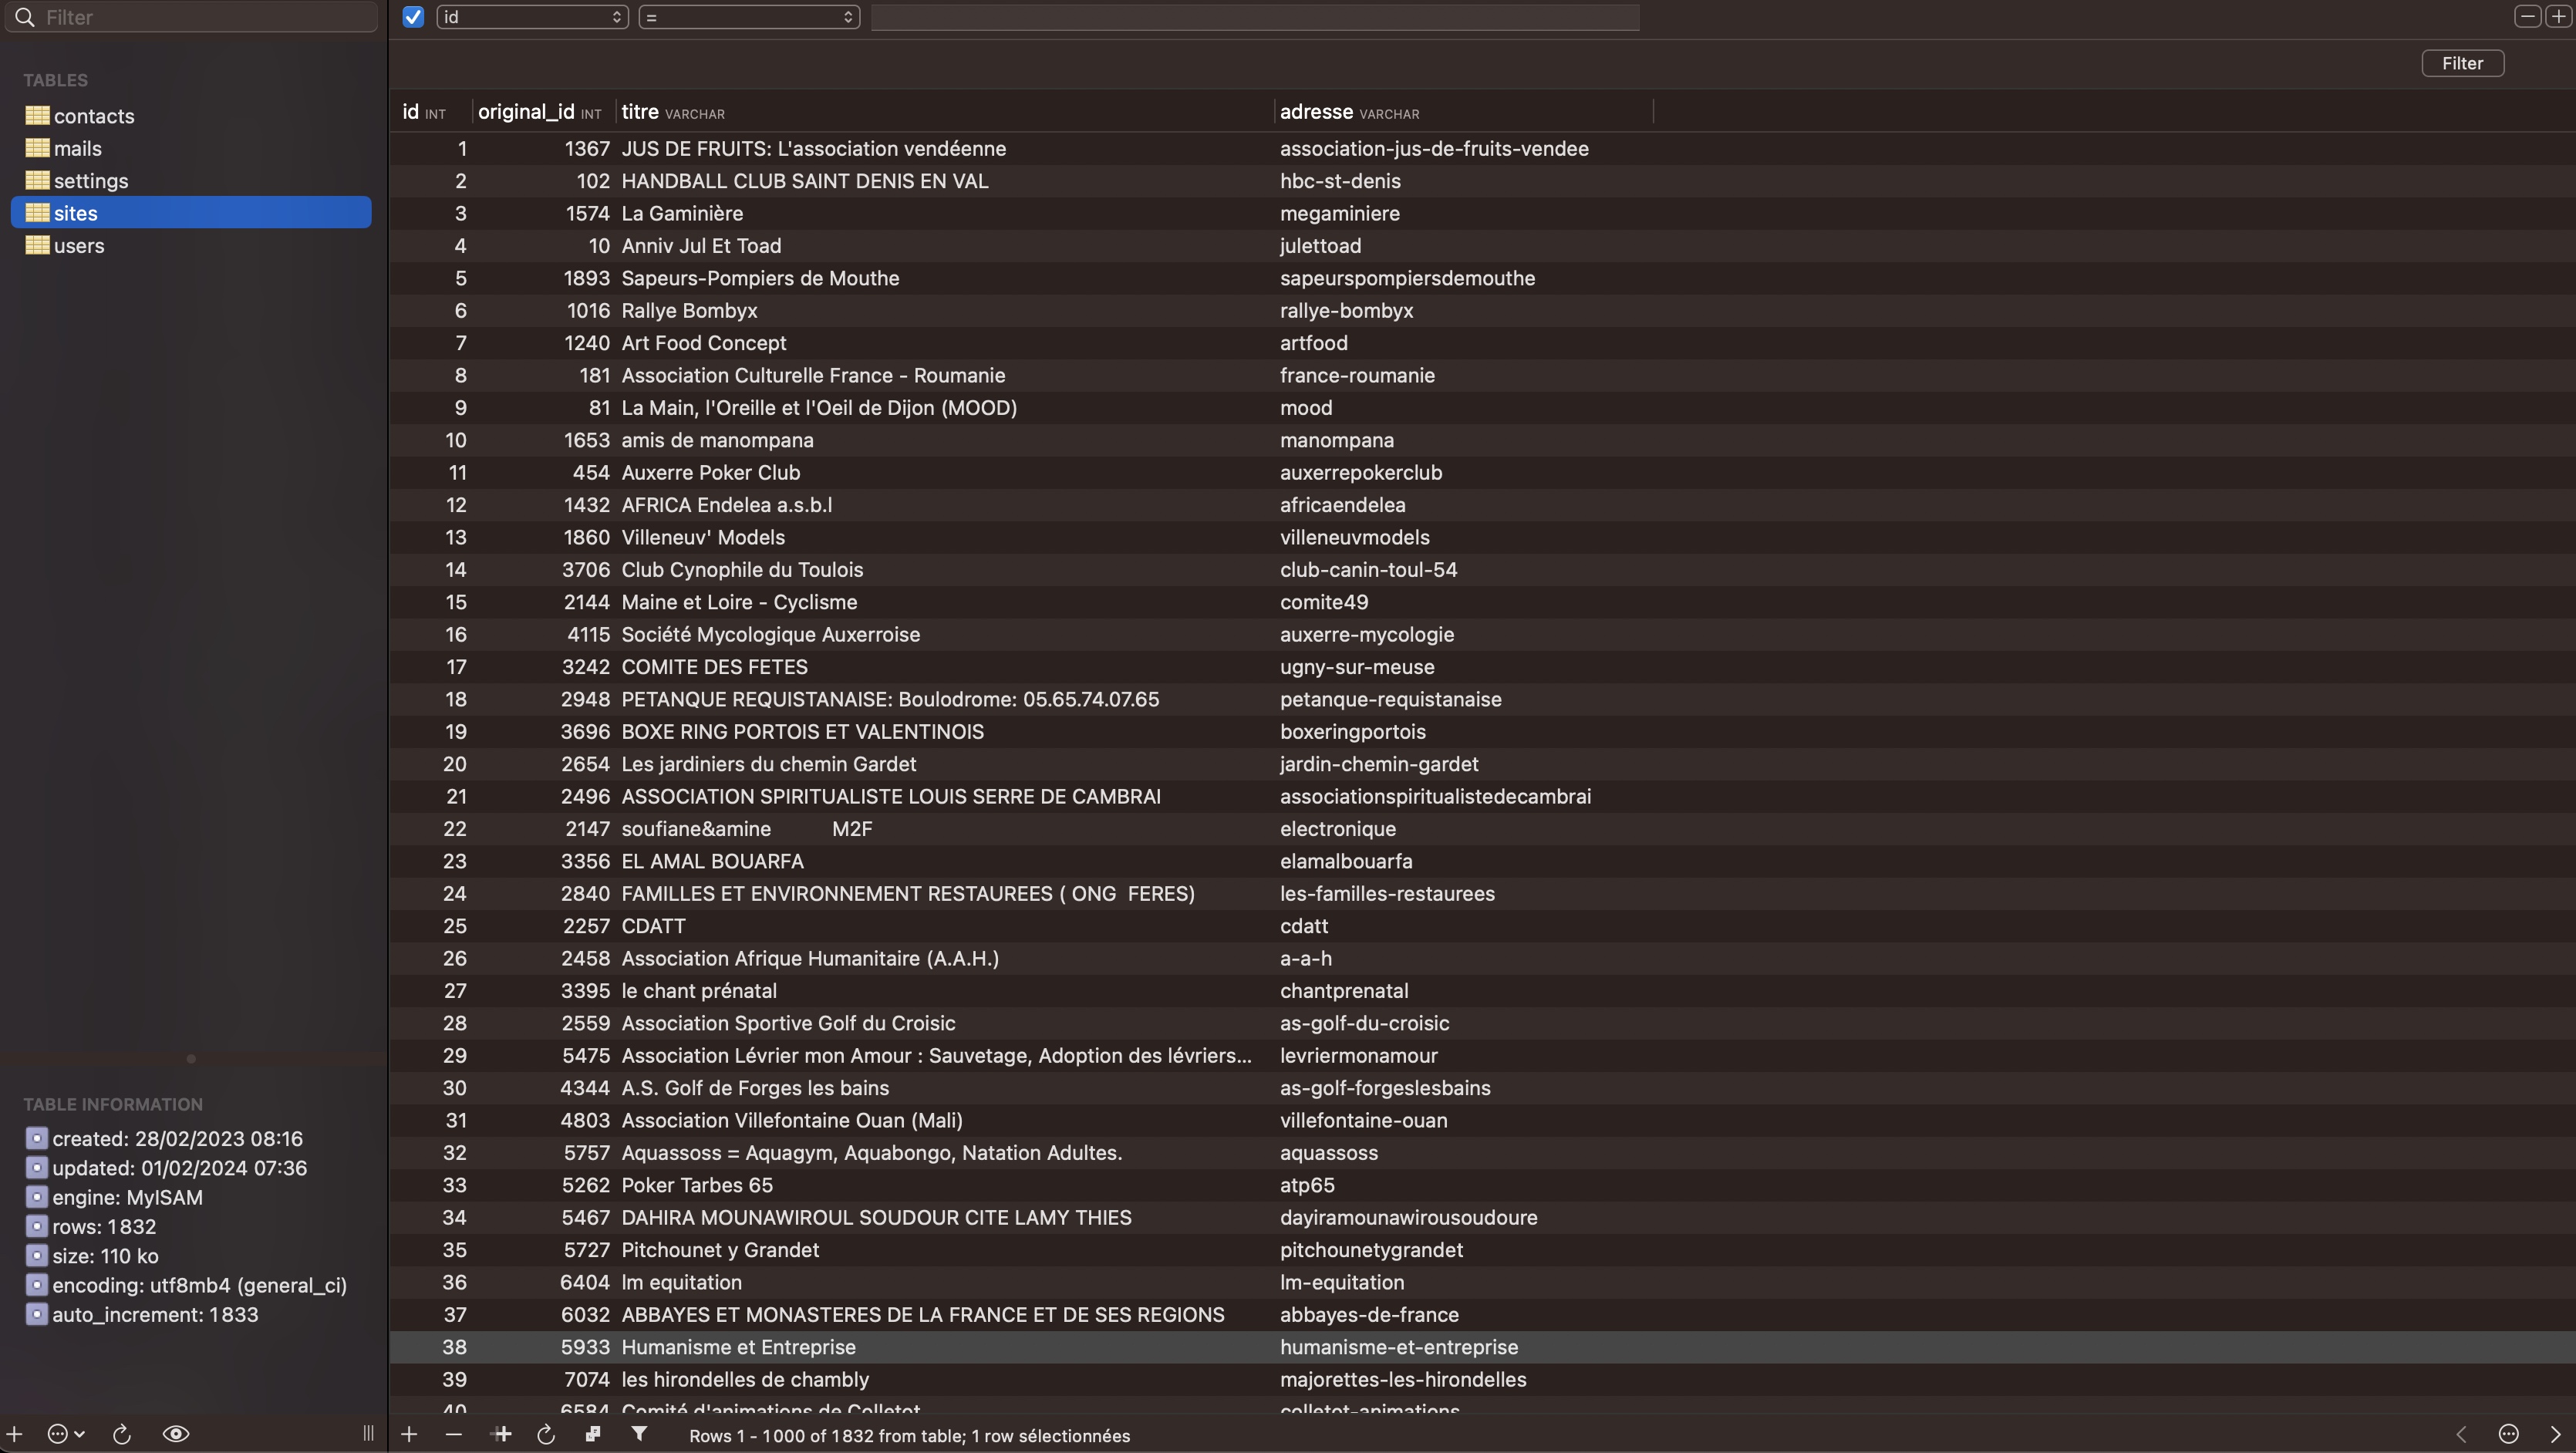The height and width of the screenshot is (1453, 2576).
Task: Click the funnel filter icon in bottom bar
Action: pyautogui.click(x=639, y=1434)
